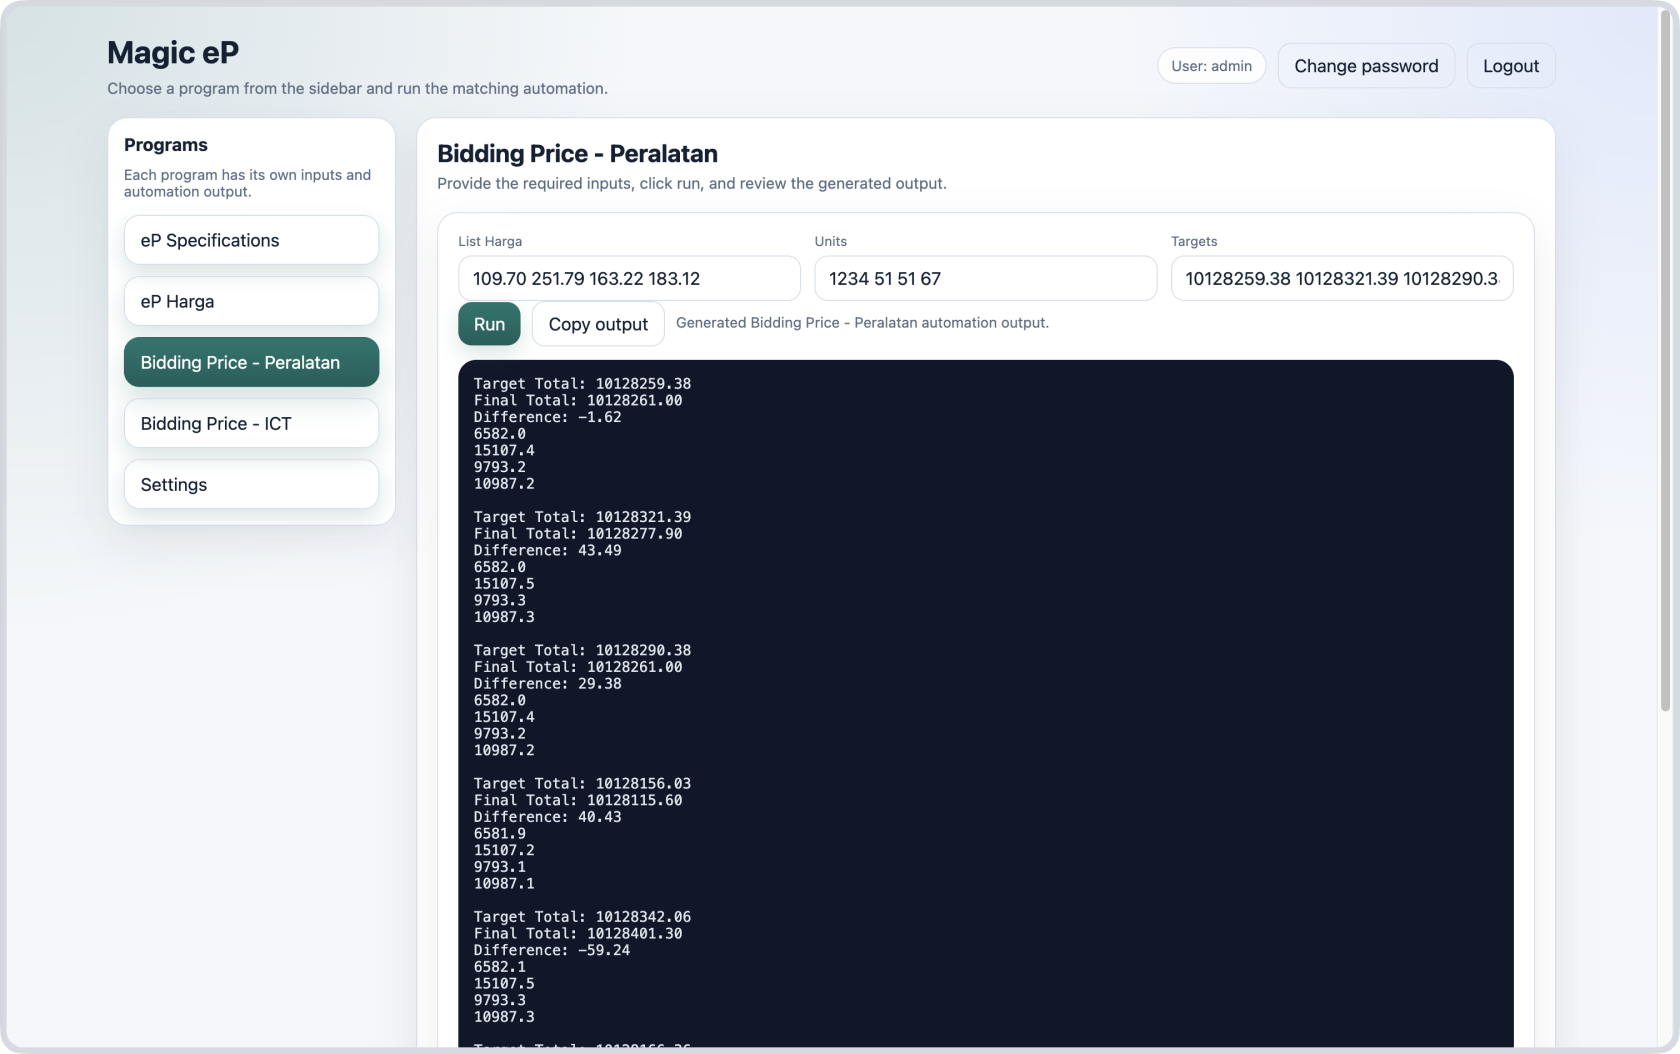Click output value '6581.9'
The image size is (1680, 1054).
(x=499, y=834)
